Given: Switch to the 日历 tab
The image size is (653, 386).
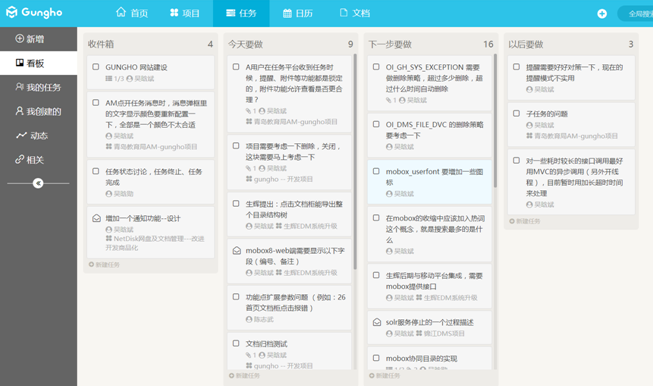Looking at the screenshot, I should pyautogui.click(x=297, y=13).
